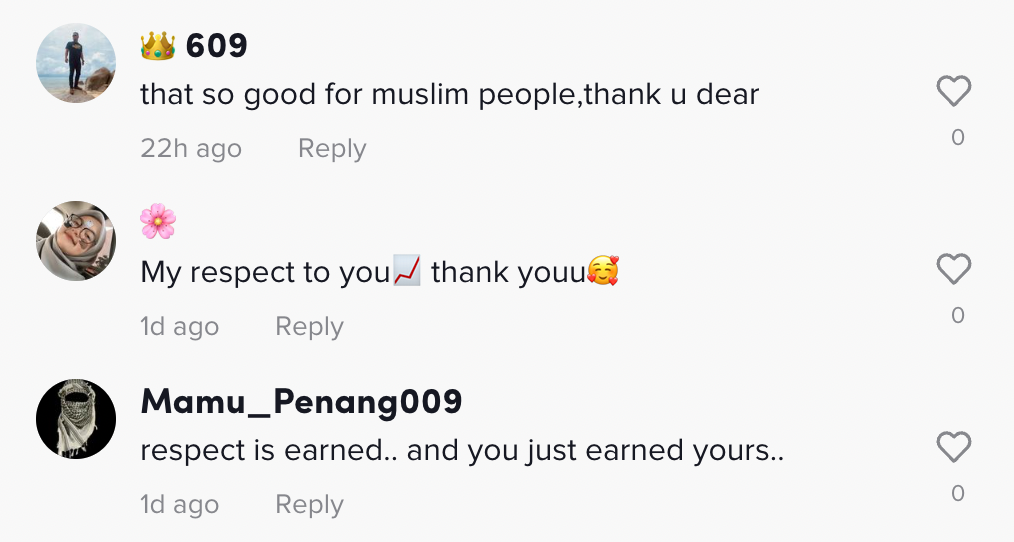This screenshot has height=542, width=1014.
Task: Open the flower emoji username profile
Action: [x=158, y=221]
